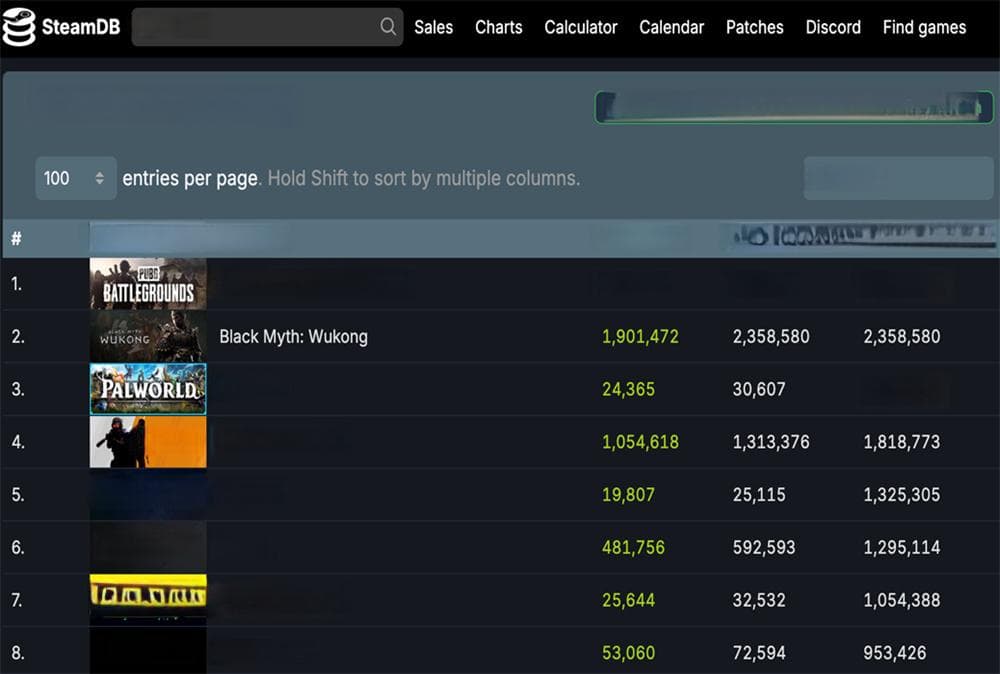Go to the Calculator page
1000x674 pixels.
point(581,27)
